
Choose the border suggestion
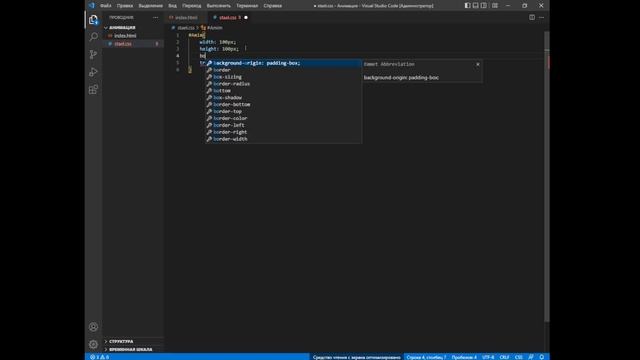pos(283,70)
